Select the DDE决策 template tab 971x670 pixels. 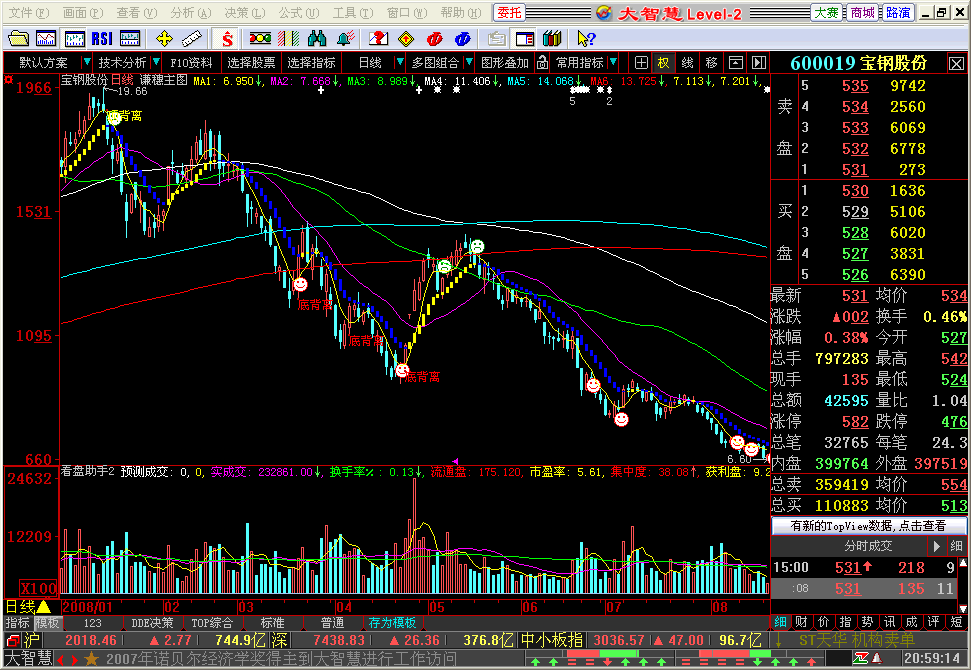tap(152, 623)
